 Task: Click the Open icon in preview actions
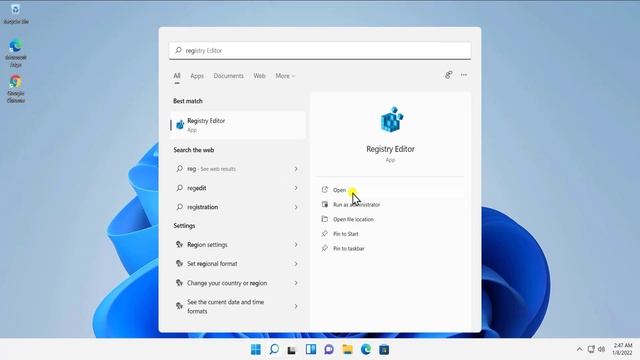[x=324, y=190]
